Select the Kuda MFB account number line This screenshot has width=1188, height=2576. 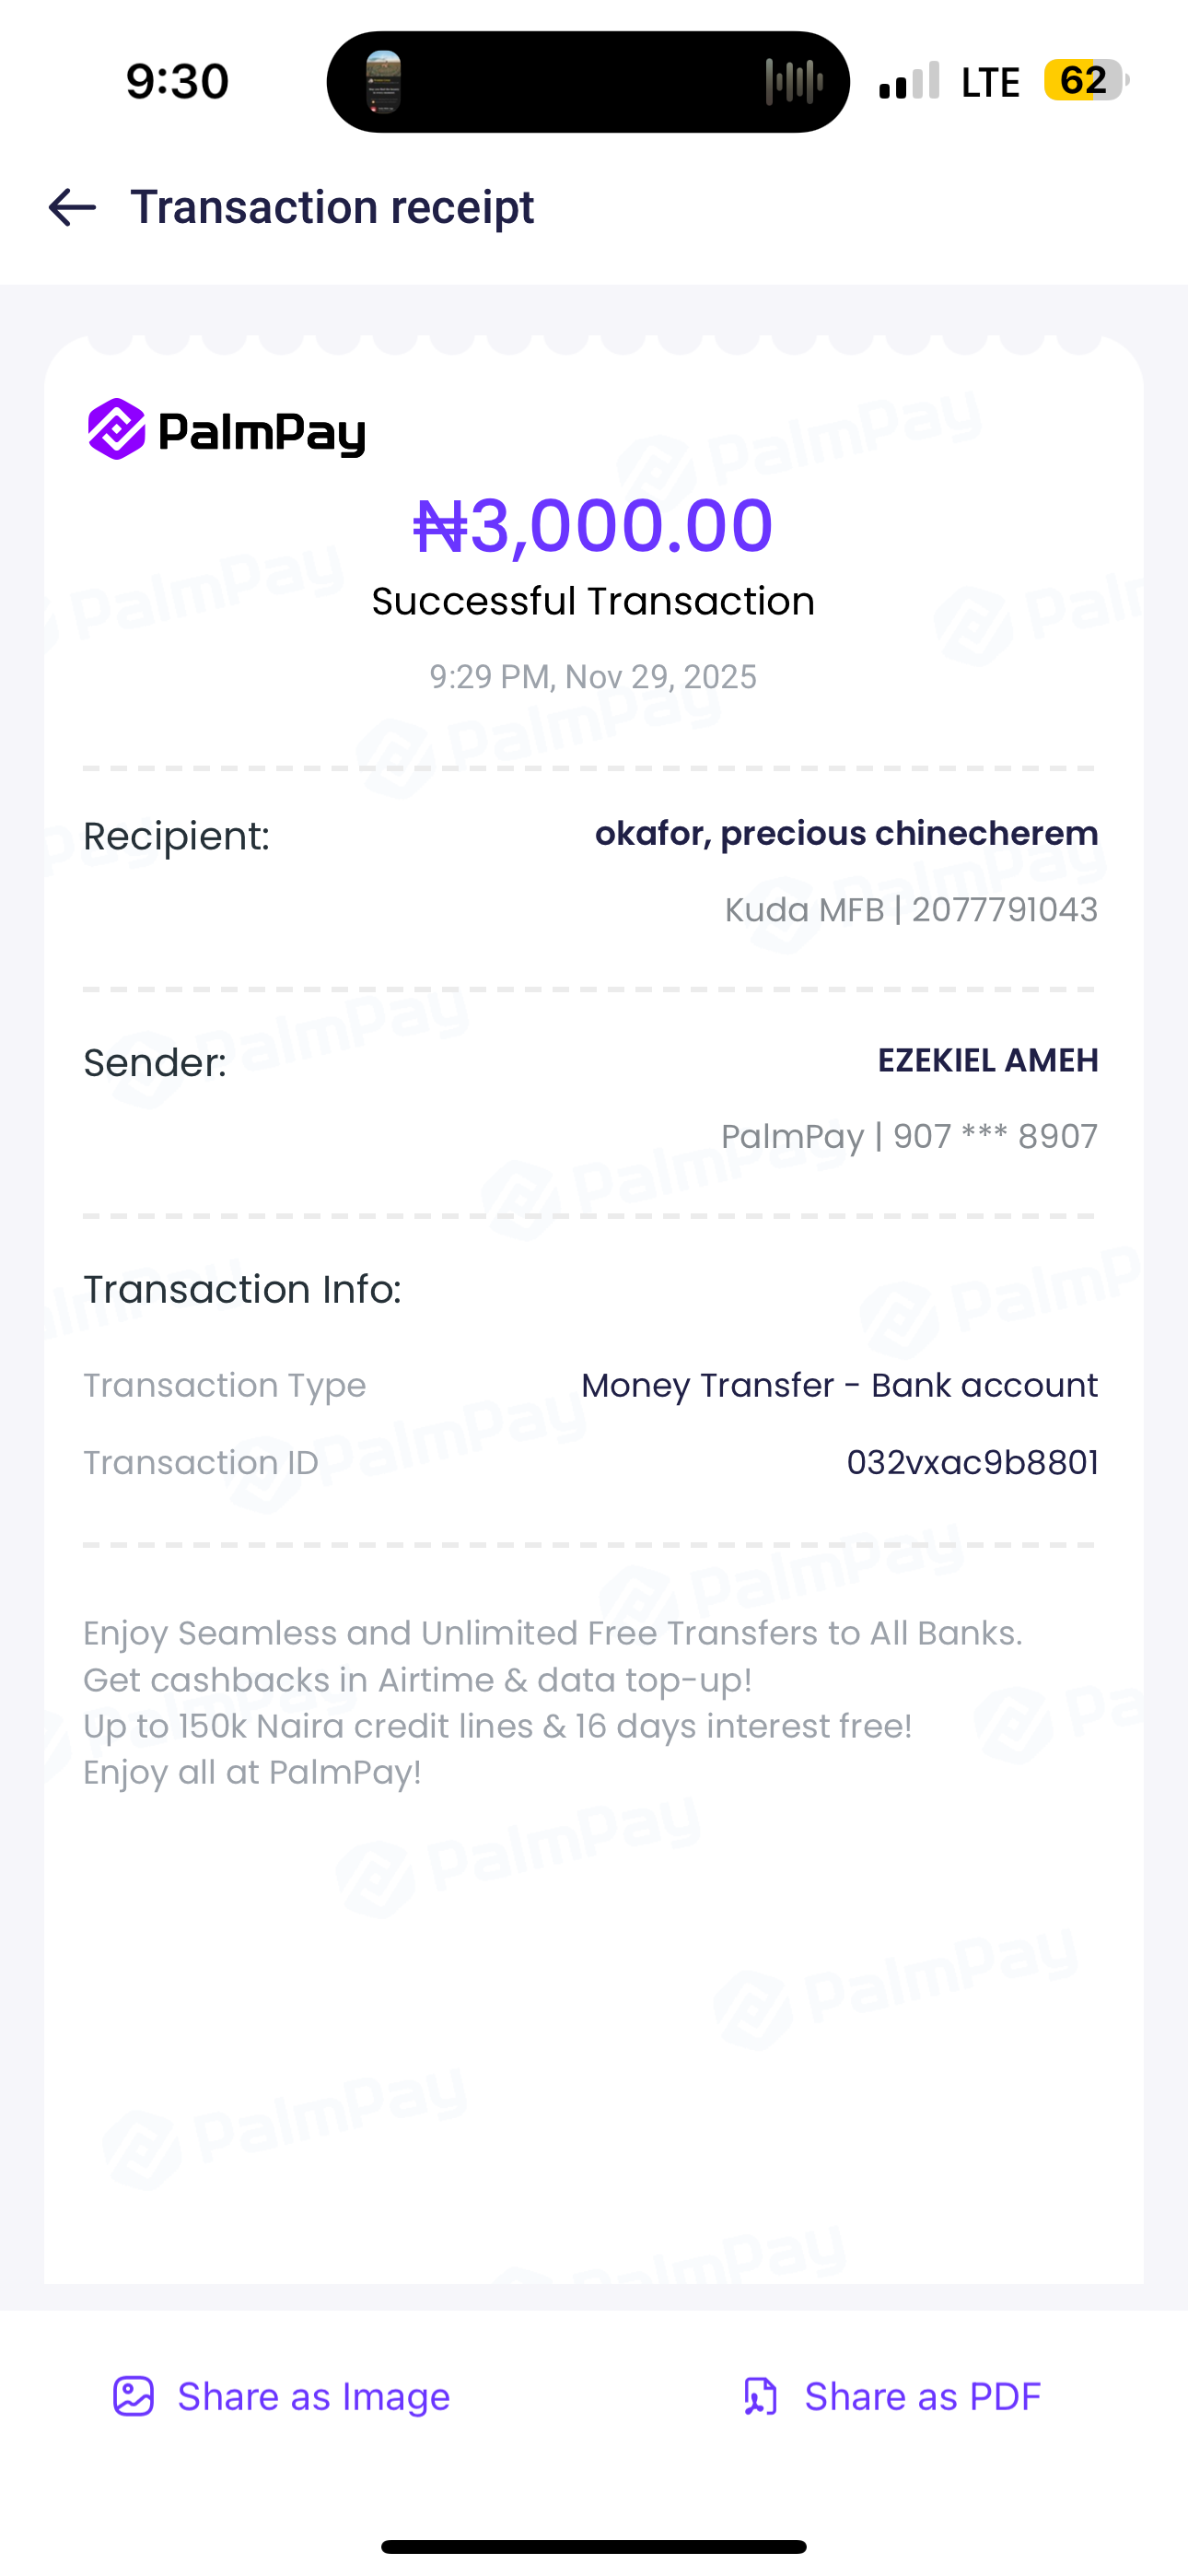(x=911, y=910)
